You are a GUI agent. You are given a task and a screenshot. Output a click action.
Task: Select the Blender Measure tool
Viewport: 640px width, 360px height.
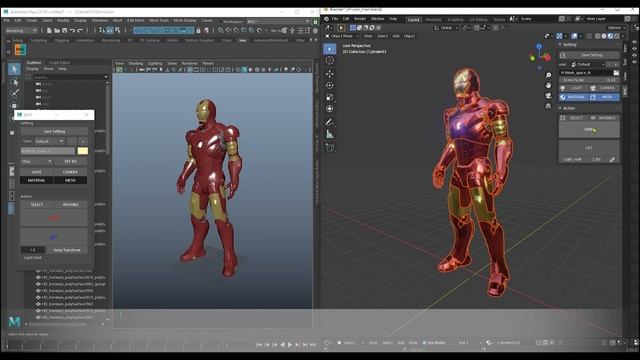(x=330, y=134)
